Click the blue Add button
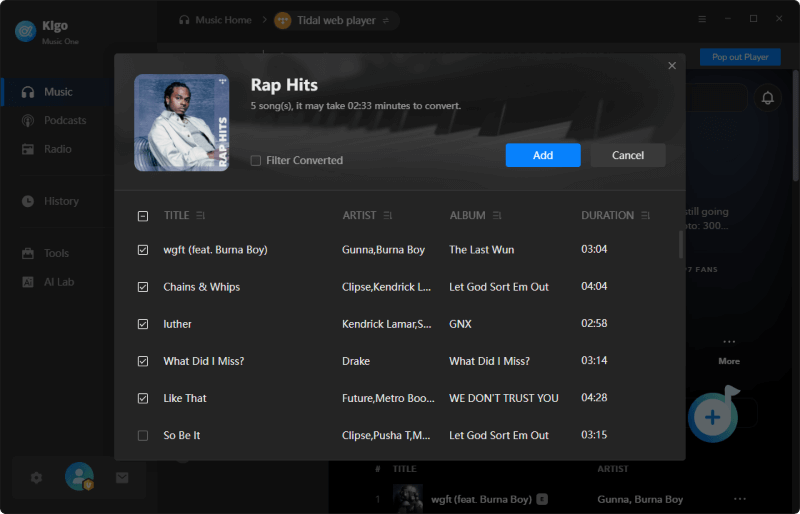 (x=543, y=155)
